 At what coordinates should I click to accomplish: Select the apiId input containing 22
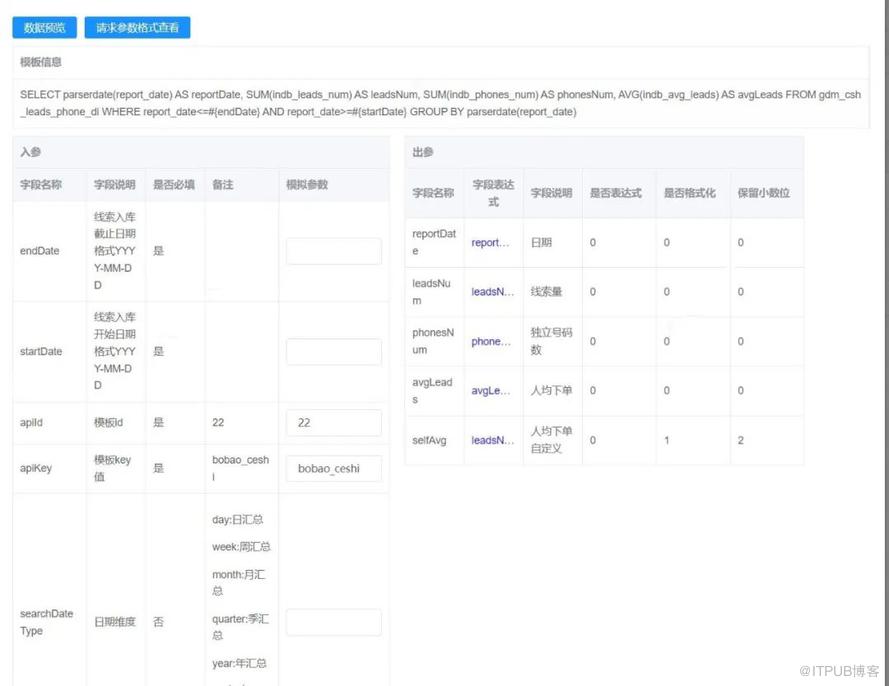coord(333,423)
